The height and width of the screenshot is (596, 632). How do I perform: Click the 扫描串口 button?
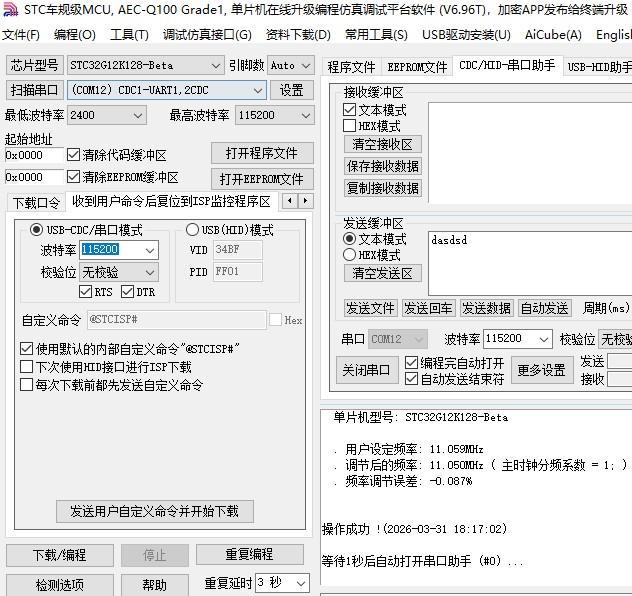click(35, 90)
